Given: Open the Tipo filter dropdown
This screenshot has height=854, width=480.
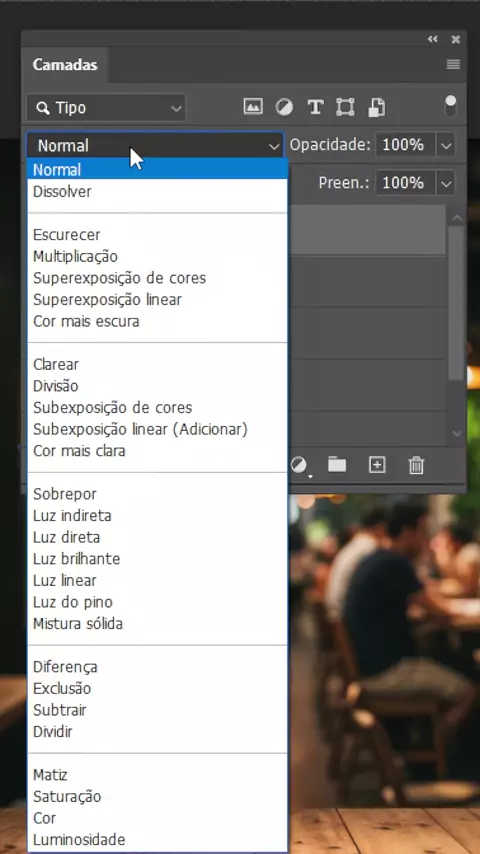Looking at the screenshot, I should [106, 107].
